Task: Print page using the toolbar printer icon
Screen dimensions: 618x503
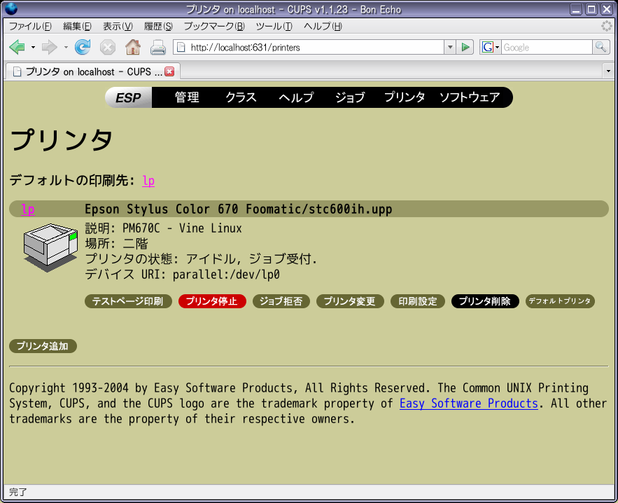Action: (x=158, y=48)
